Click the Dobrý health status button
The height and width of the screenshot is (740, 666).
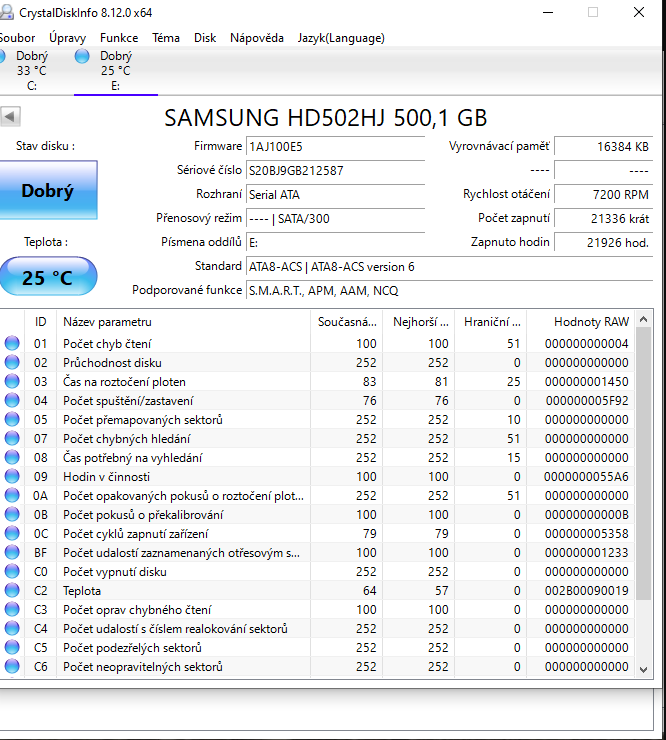48,190
